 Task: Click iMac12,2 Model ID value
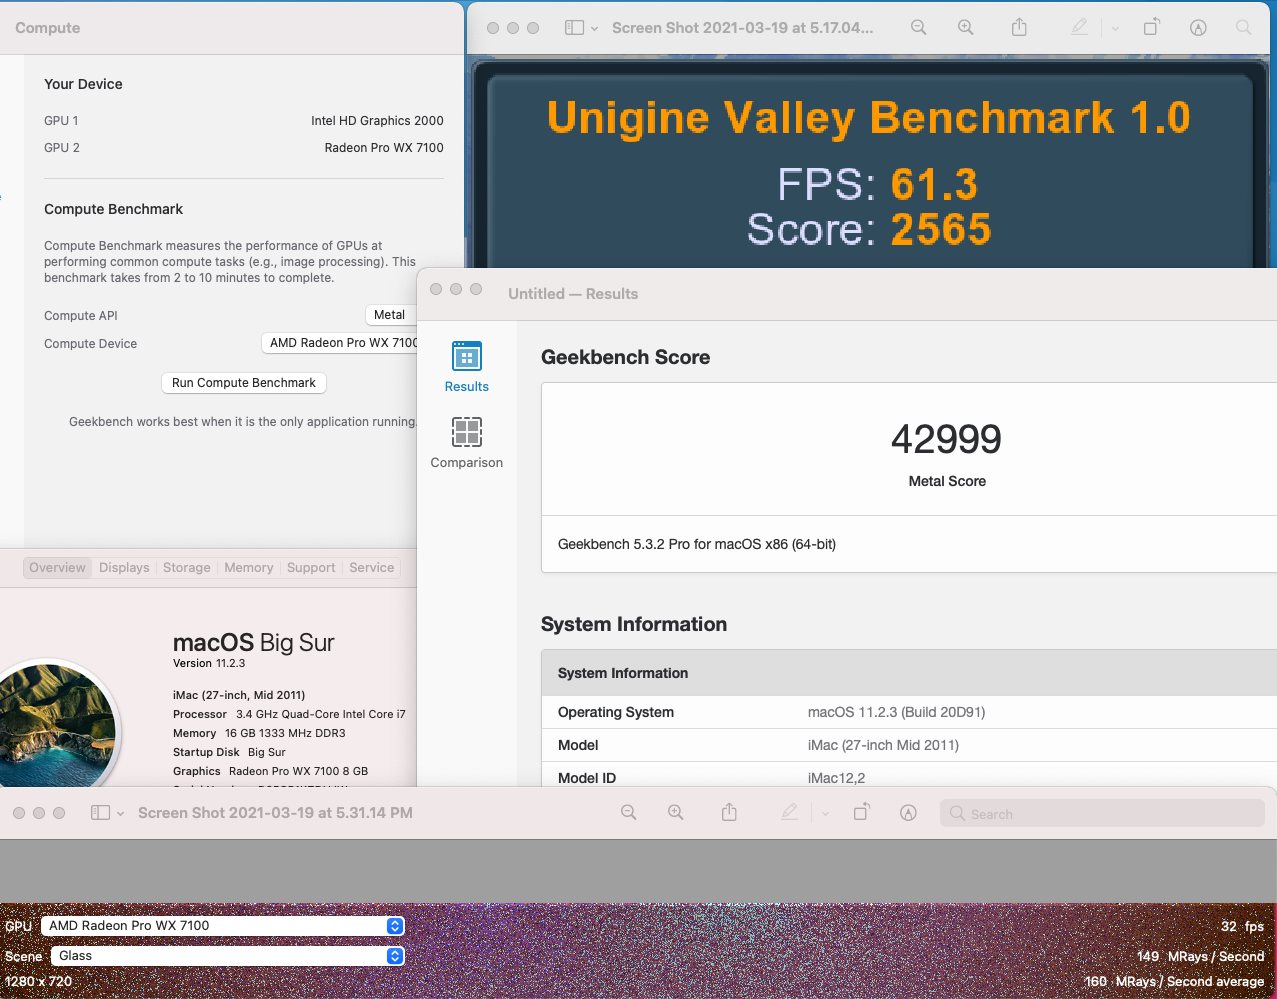click(x=837, y=778)
